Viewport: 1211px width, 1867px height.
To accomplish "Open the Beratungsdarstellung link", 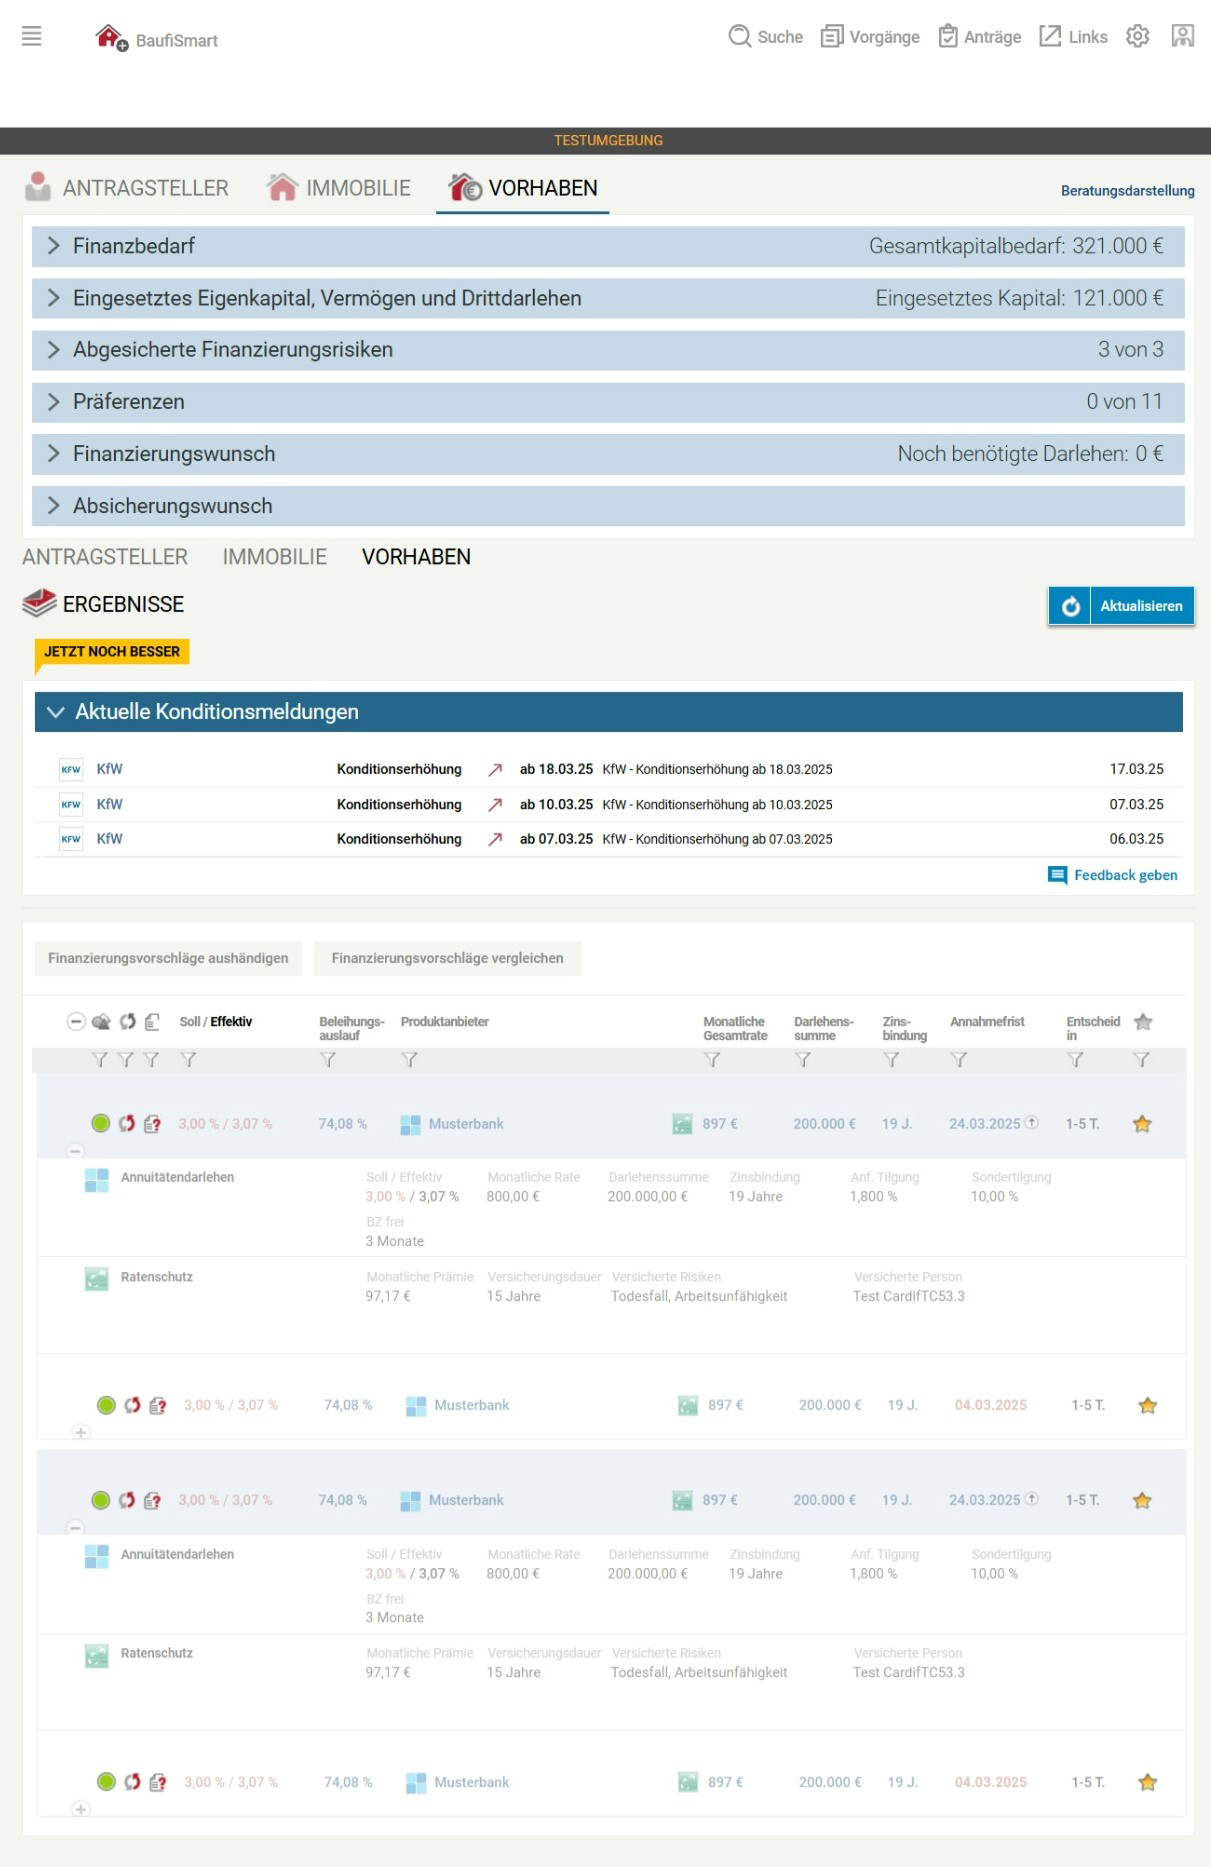I will point(1127,190).
